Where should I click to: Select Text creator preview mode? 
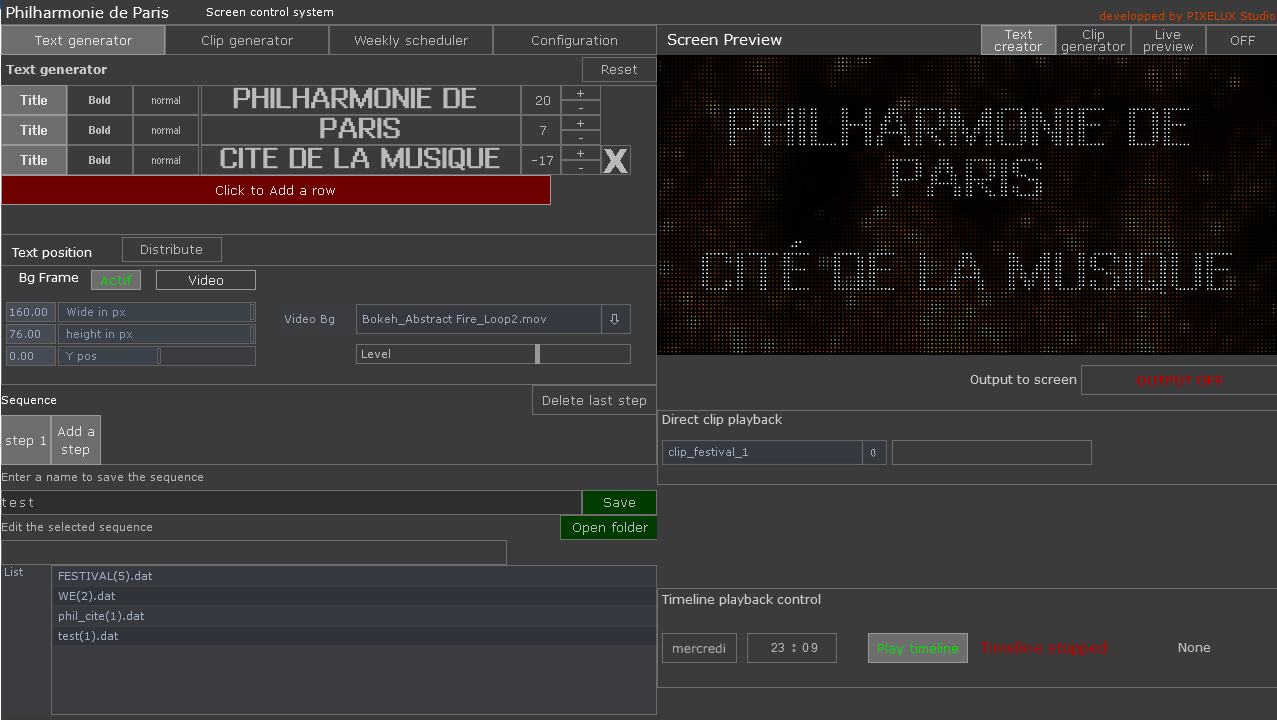[x=1018, y=40]
